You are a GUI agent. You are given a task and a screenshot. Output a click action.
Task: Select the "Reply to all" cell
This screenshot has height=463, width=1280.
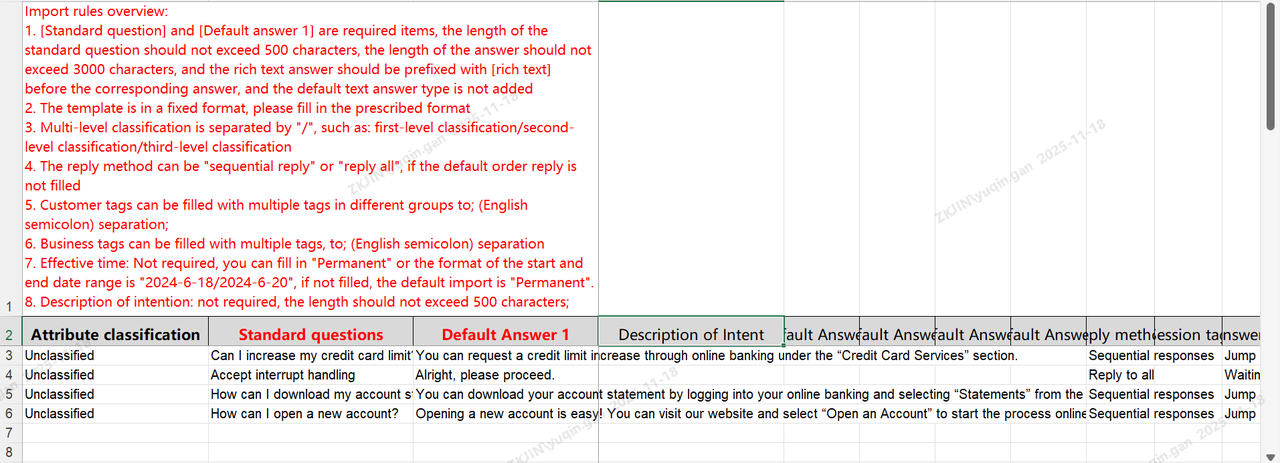[x=1120, y=375]
